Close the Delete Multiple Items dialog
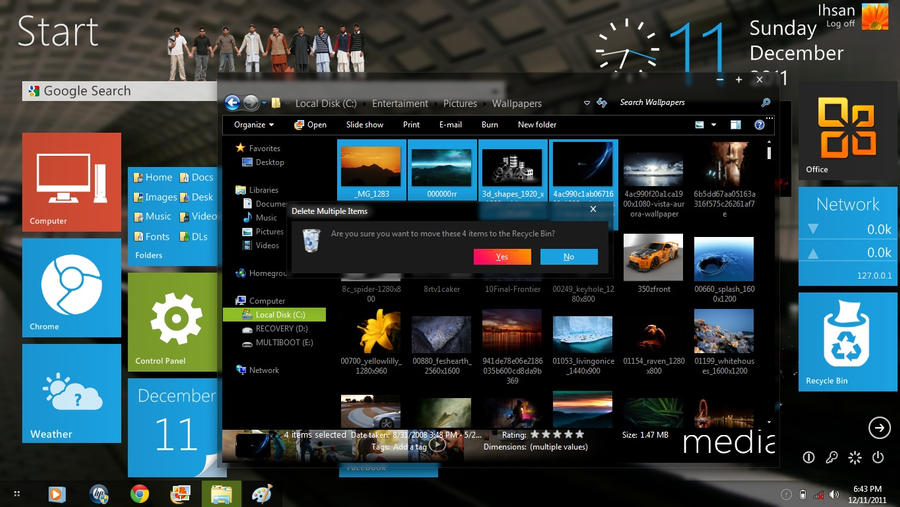The image size is (900, 507). (593, 210)
